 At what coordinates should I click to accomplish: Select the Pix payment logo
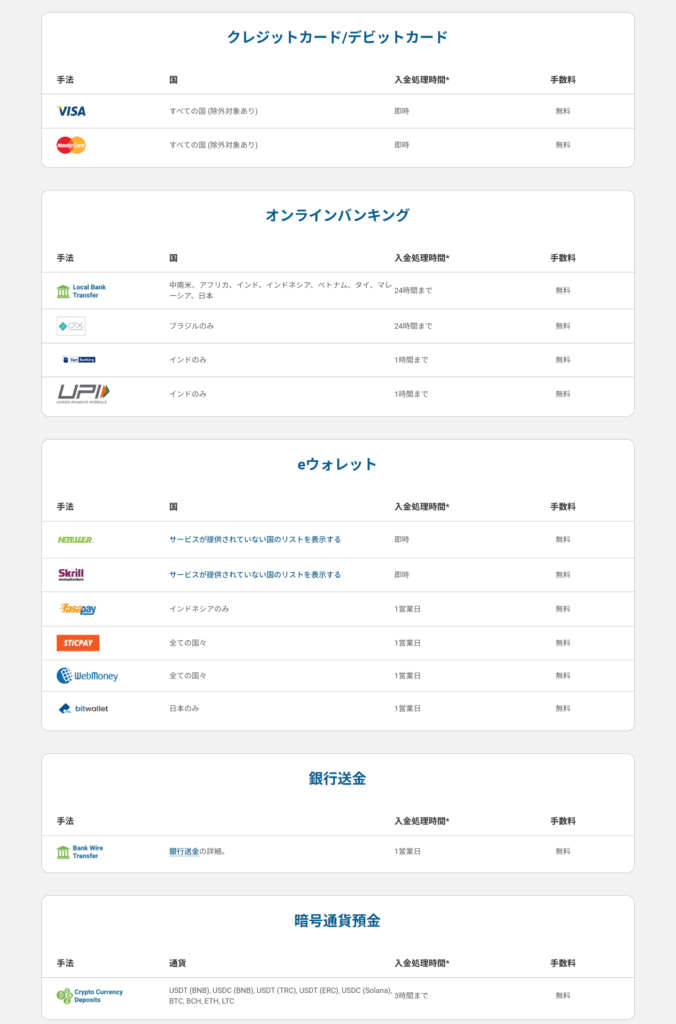(71, 326)
